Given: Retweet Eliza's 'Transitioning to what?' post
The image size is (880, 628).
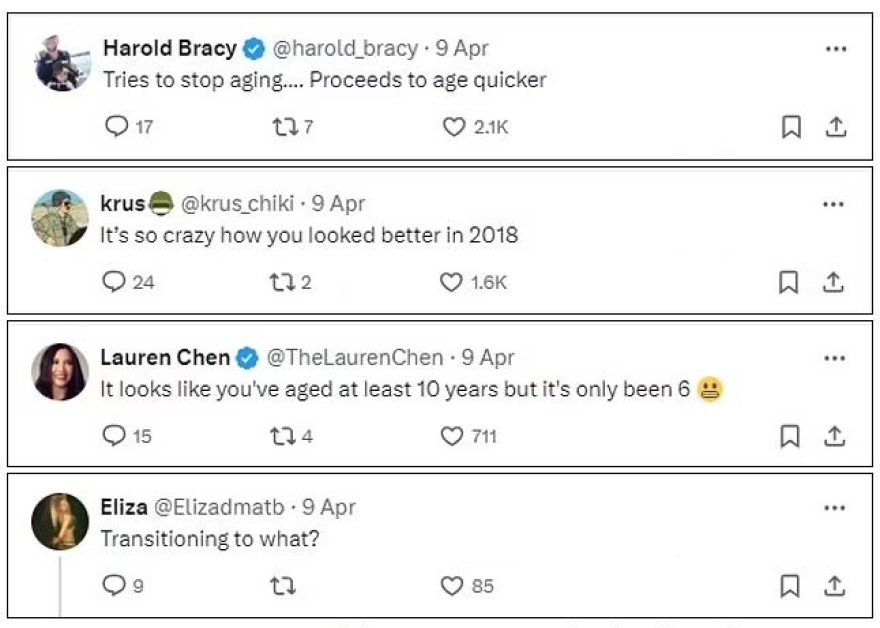Looking at the screenshot, I should 282,586.
